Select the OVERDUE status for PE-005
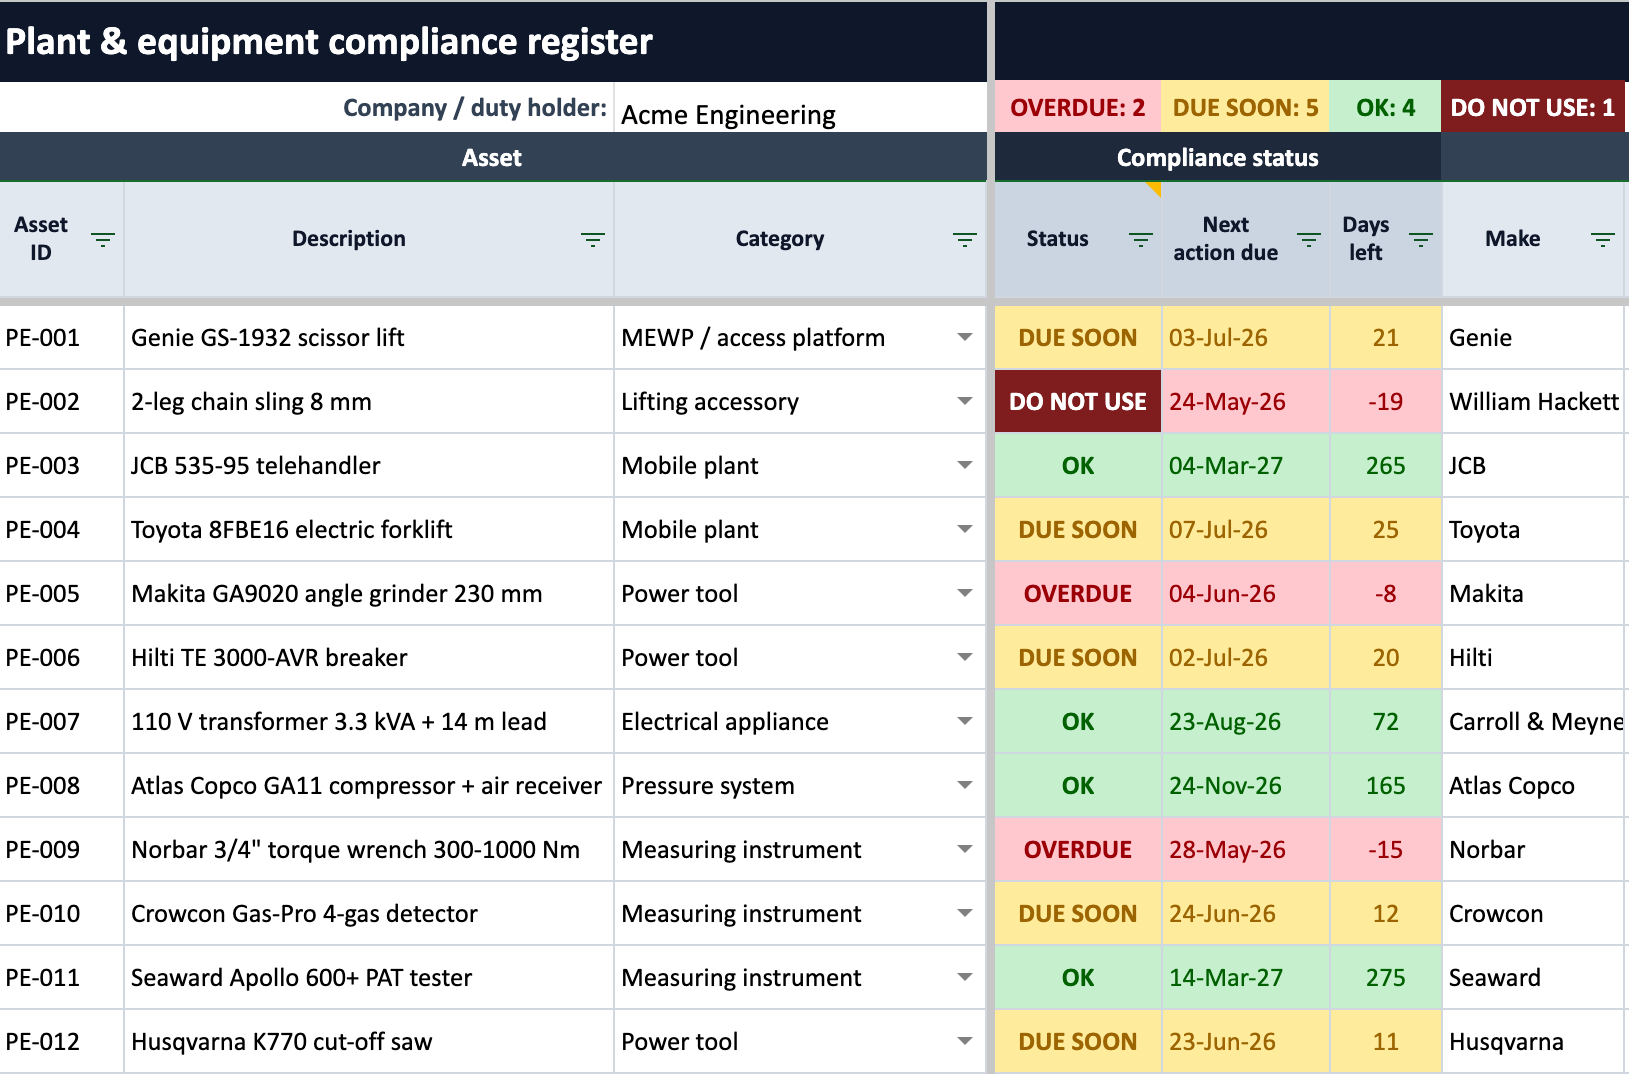The height and width of the screenshot is (1074, 1629). [x=1078, y=594]
